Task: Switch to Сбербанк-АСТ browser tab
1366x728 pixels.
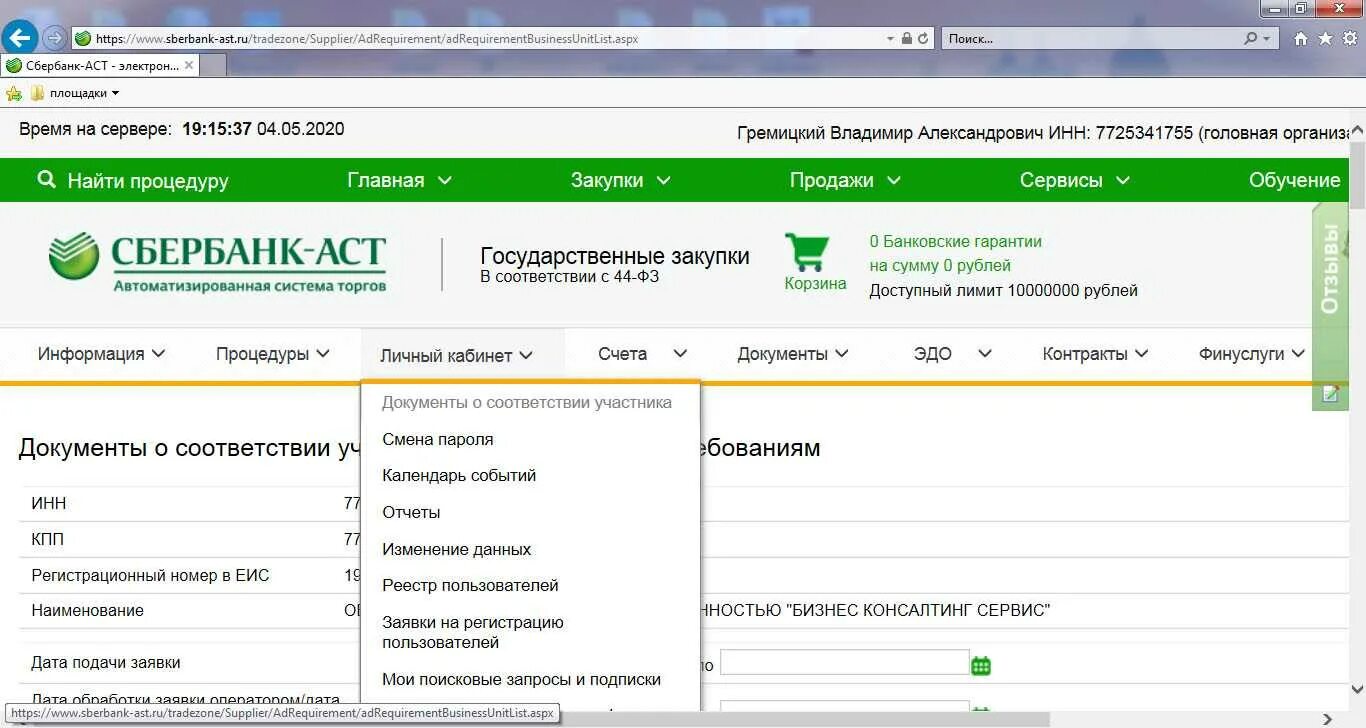Action: [100, 65]
